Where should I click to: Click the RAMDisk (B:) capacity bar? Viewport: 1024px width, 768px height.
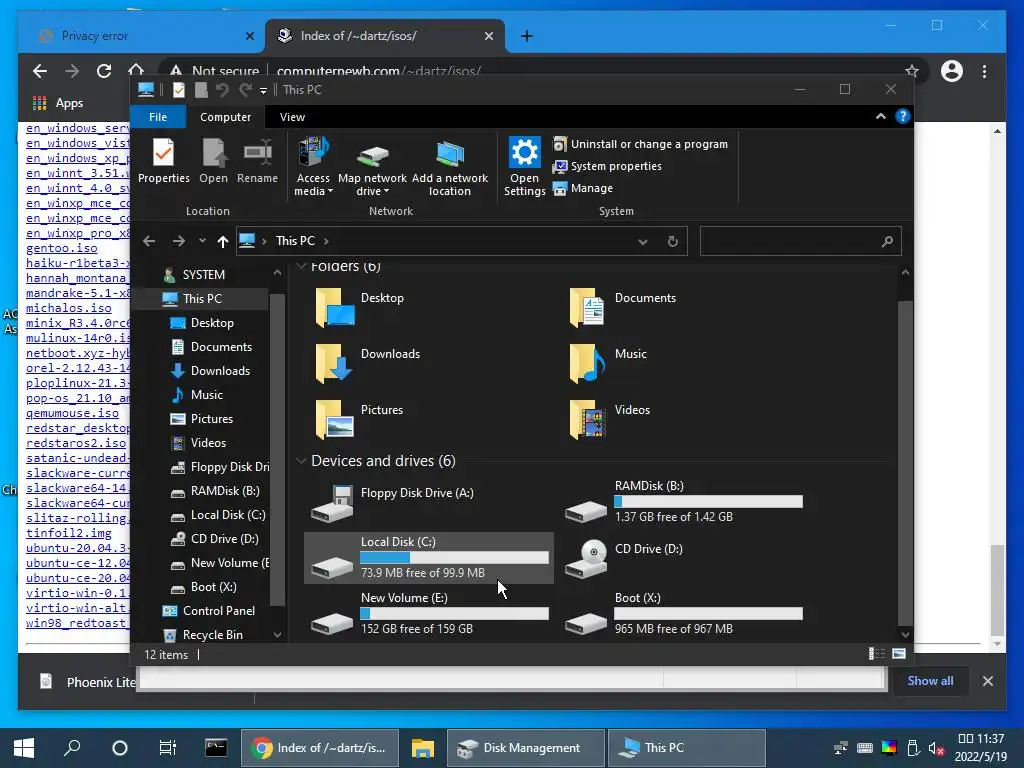(x=708, y=502)
